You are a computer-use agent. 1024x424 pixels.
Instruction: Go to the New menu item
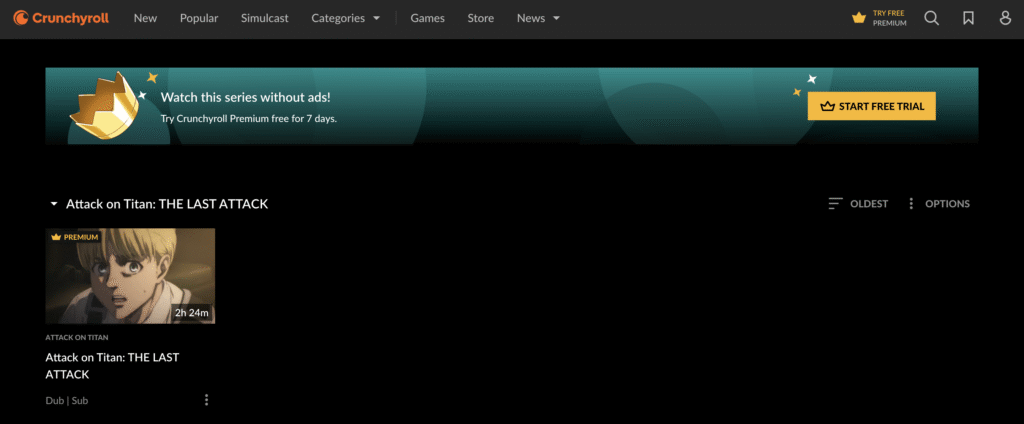click(145, 18)
